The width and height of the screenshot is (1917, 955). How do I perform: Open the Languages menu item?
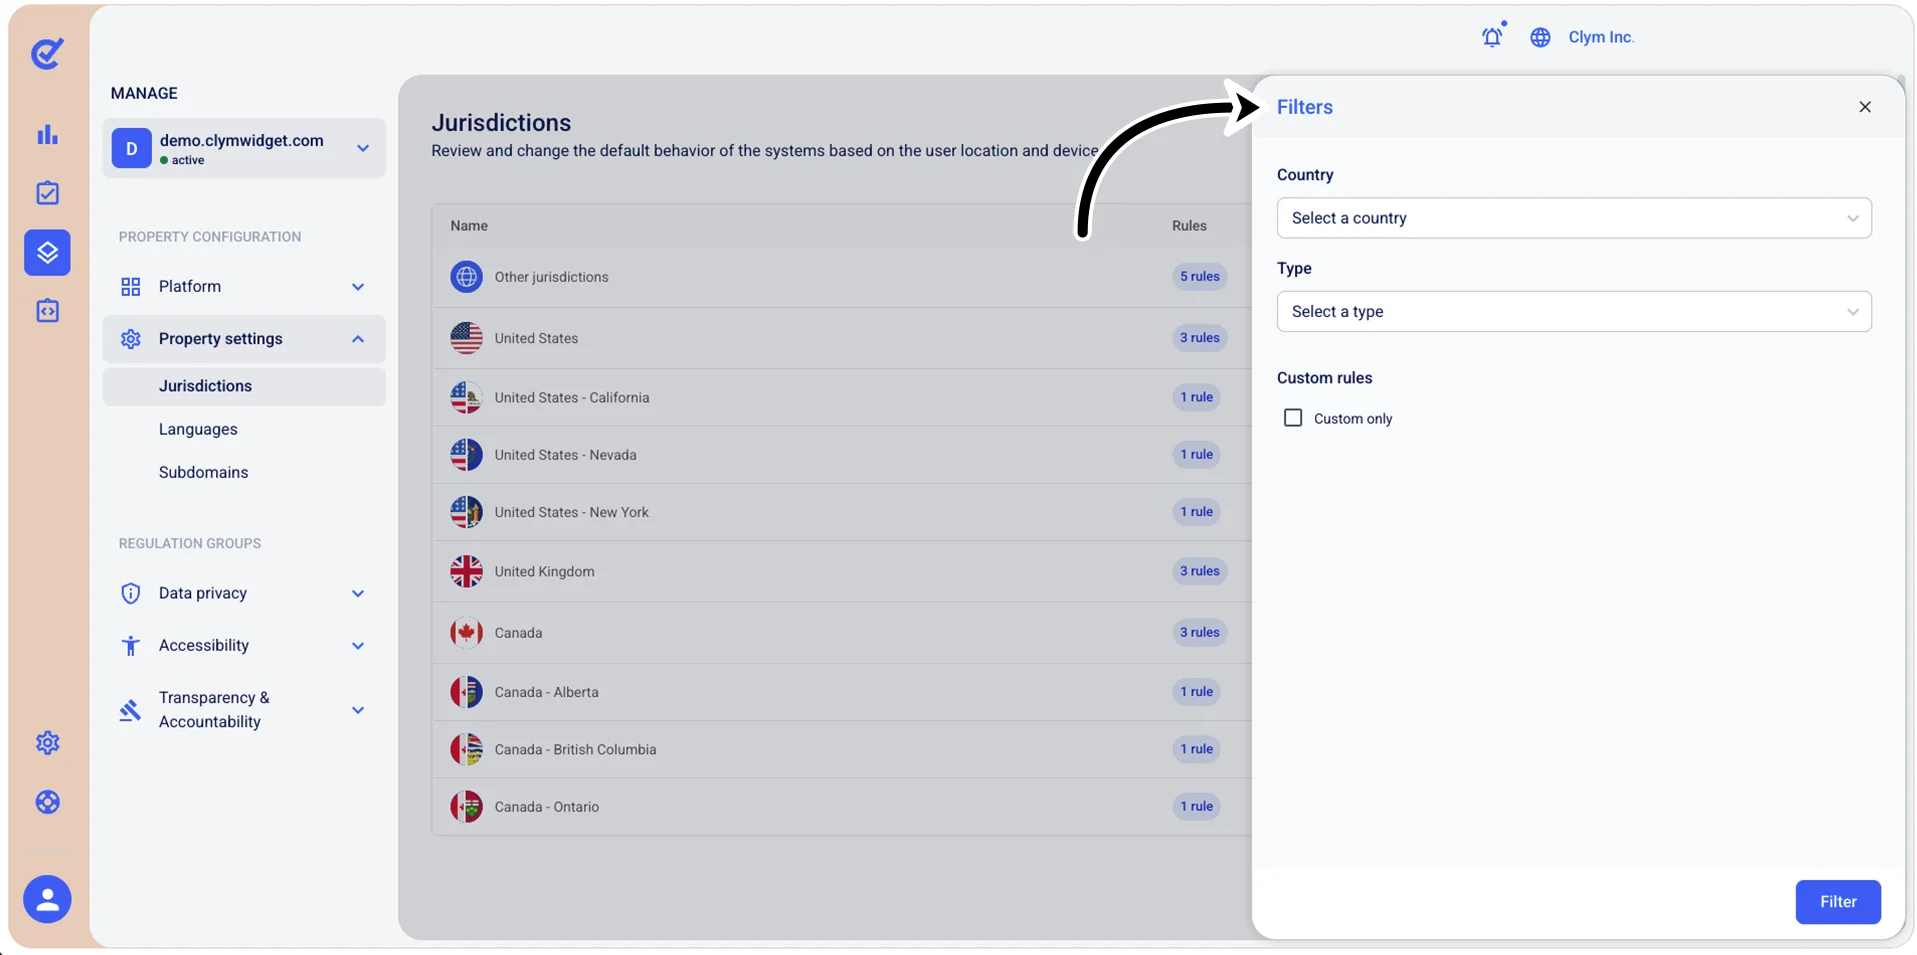point(198,429)
